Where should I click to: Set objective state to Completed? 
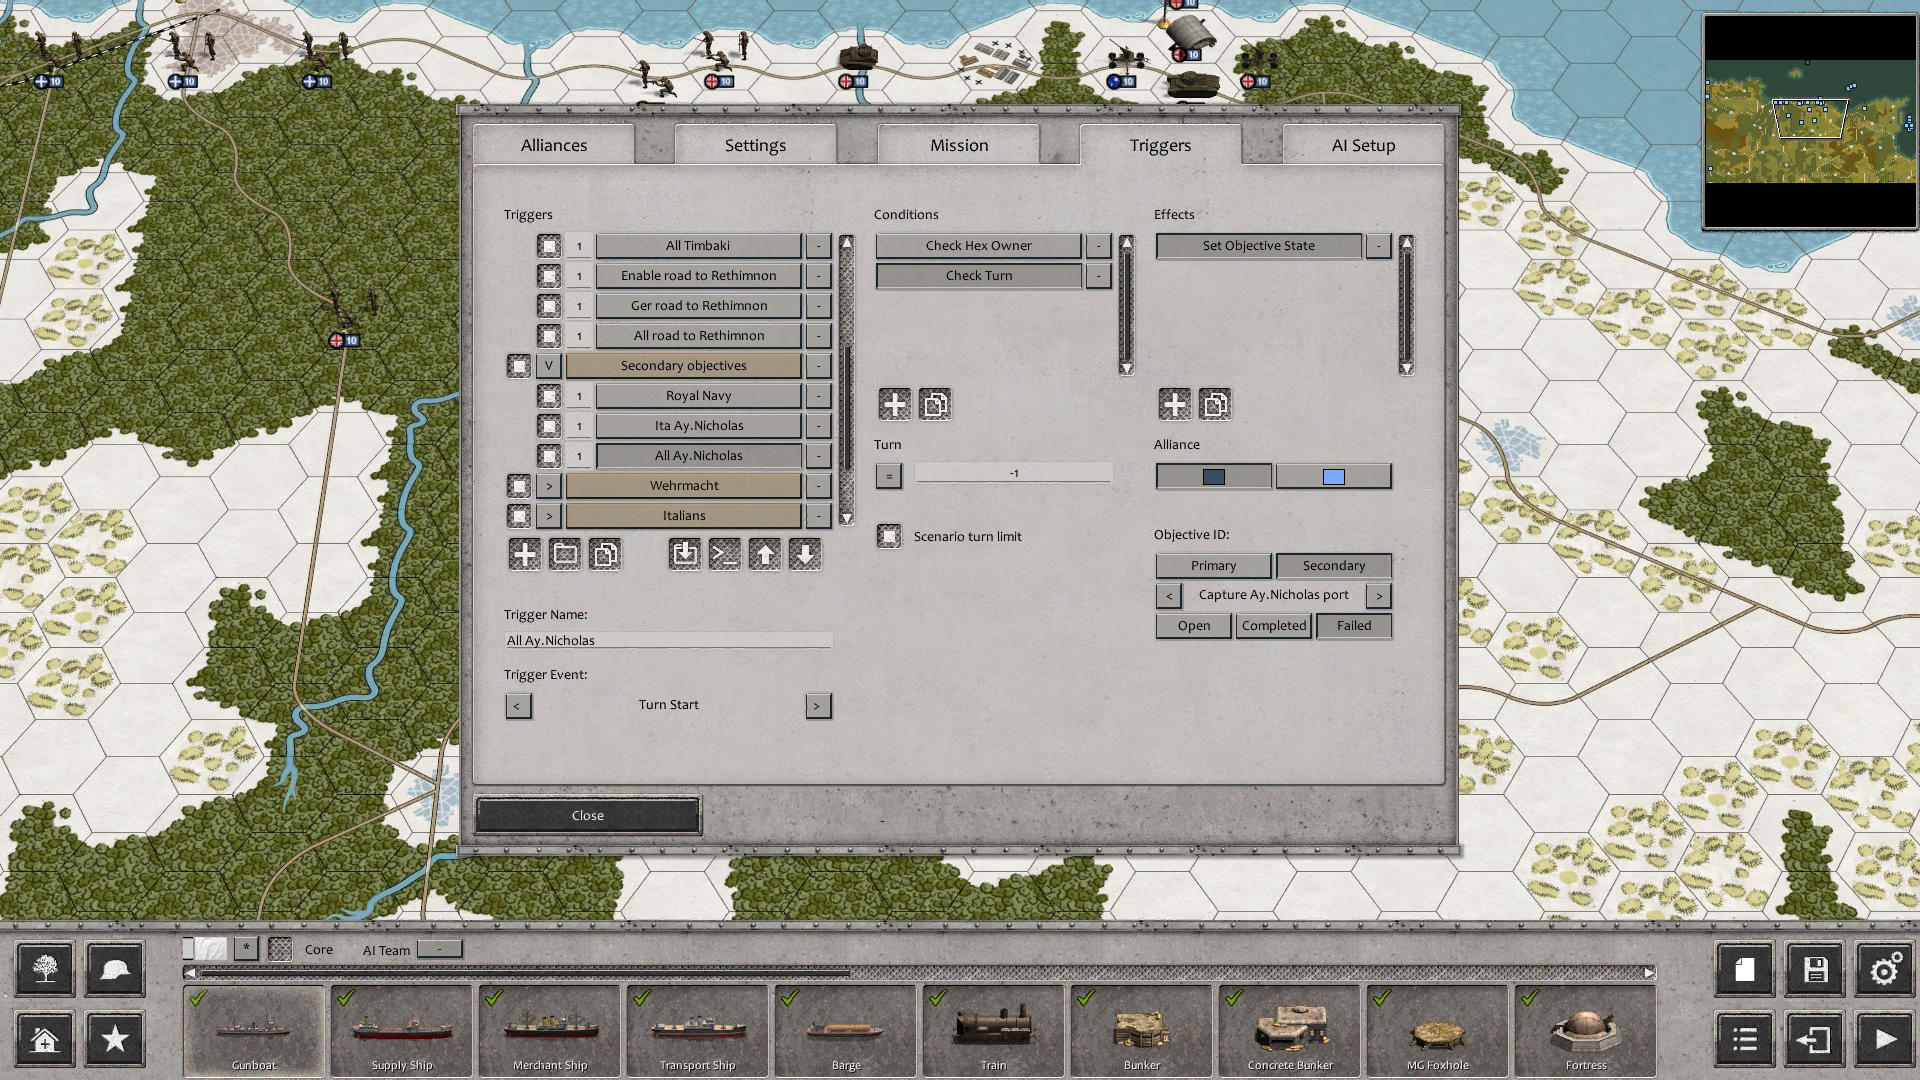pos(1274,626)
